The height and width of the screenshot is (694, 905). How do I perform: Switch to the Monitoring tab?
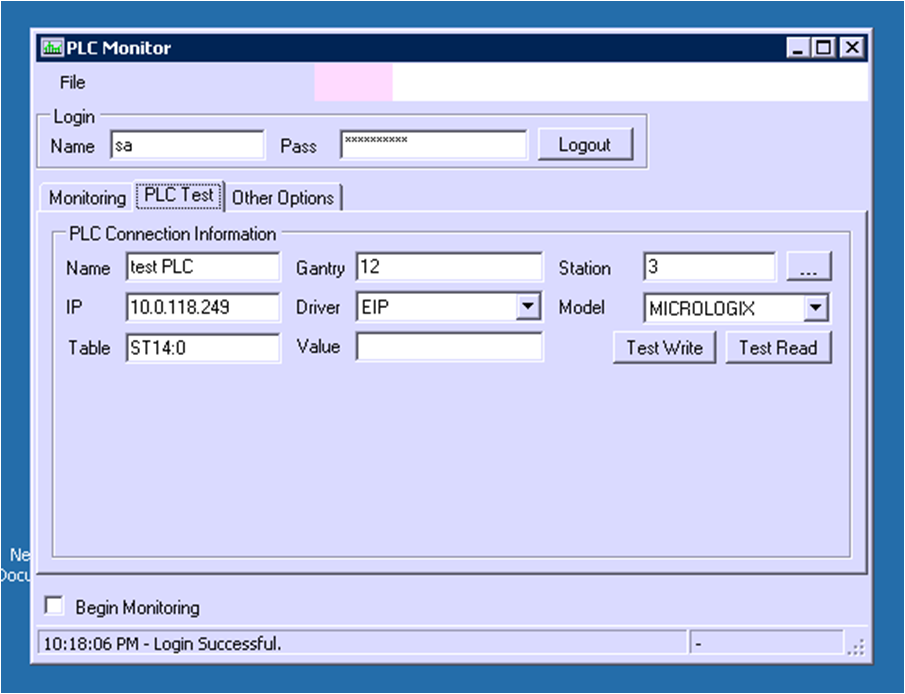coord(87,198)
